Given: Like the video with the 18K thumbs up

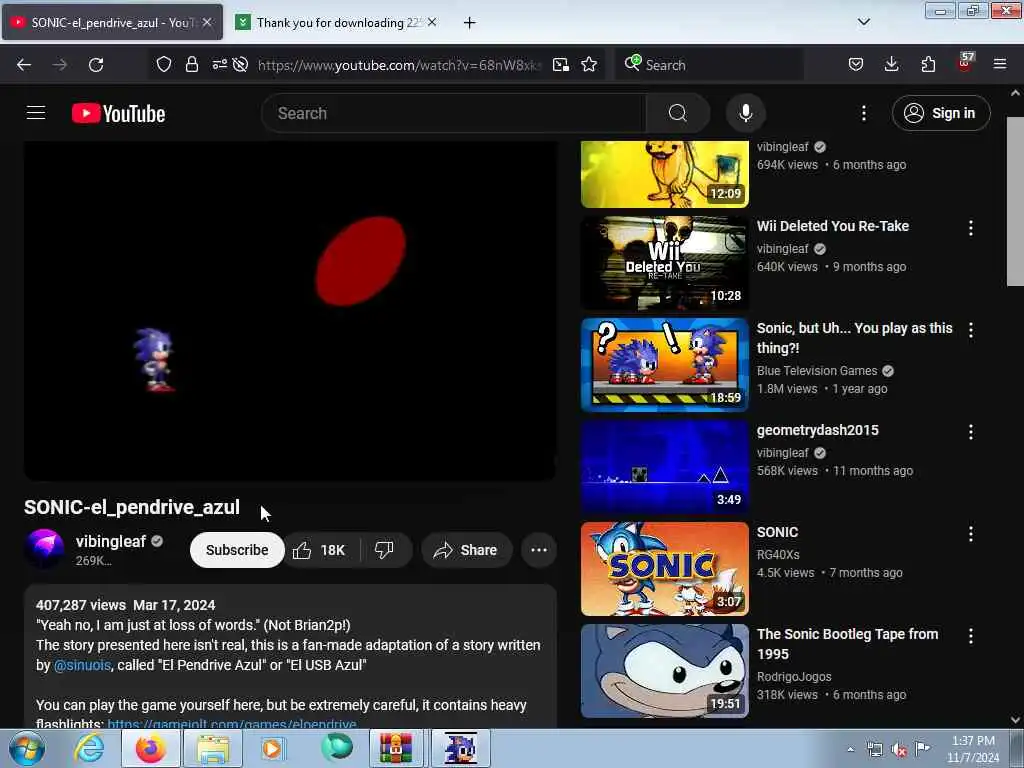Looking at the screenshot, I should click(x=320, y=550).
